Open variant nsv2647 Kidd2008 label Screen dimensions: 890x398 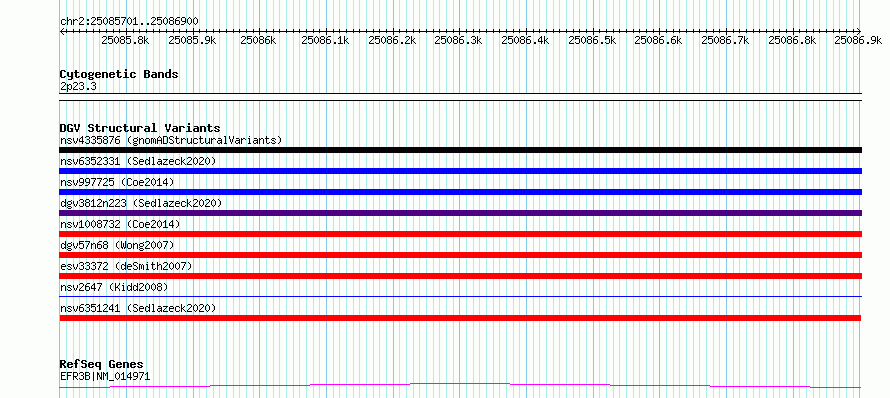pyautogui.click(x=114, y=287)
